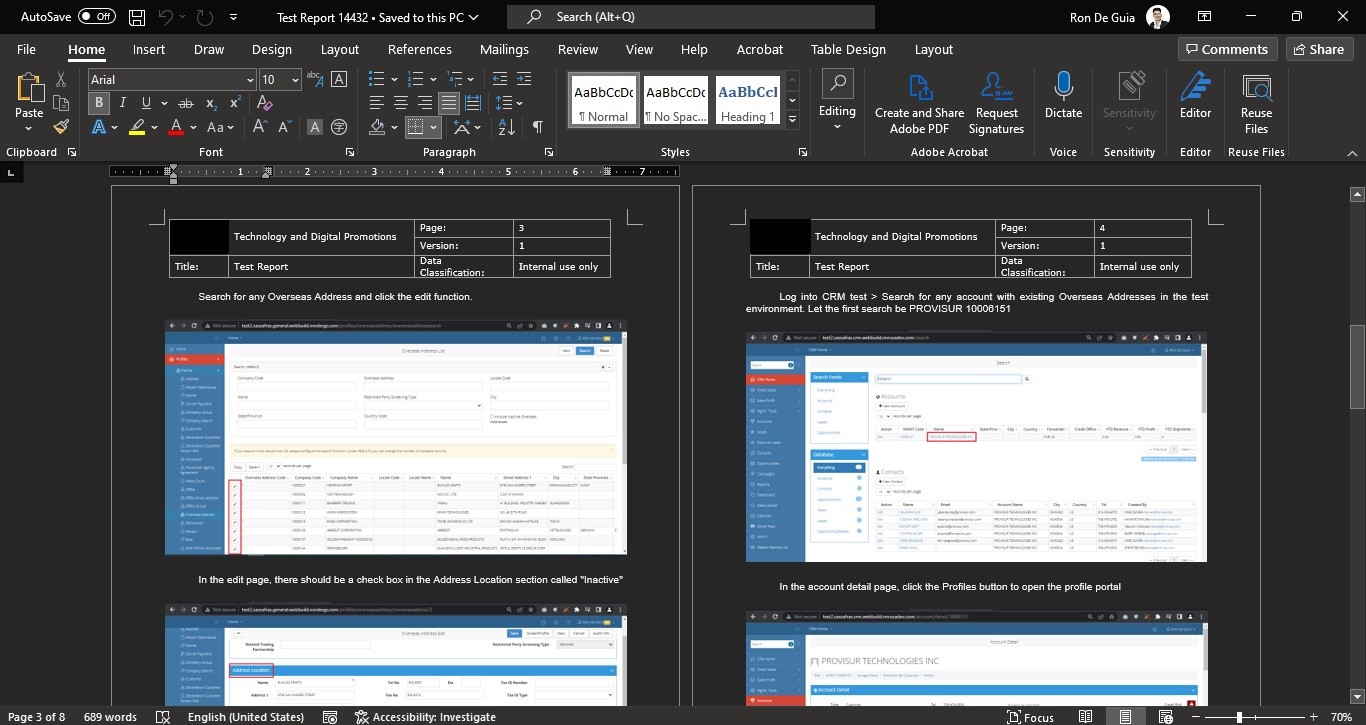Click Create and Share Adobe PDF
Image resolution: width=1366 pixels, height=725 pixels.
tap(919, 104)
